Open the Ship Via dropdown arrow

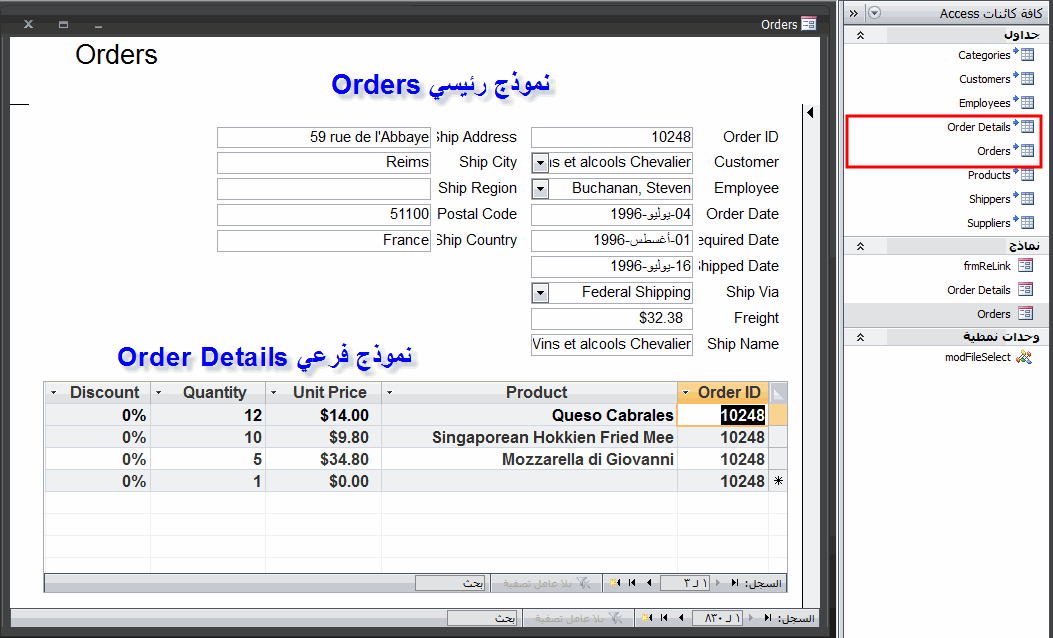pyautogui.click(x=540, y=293)
